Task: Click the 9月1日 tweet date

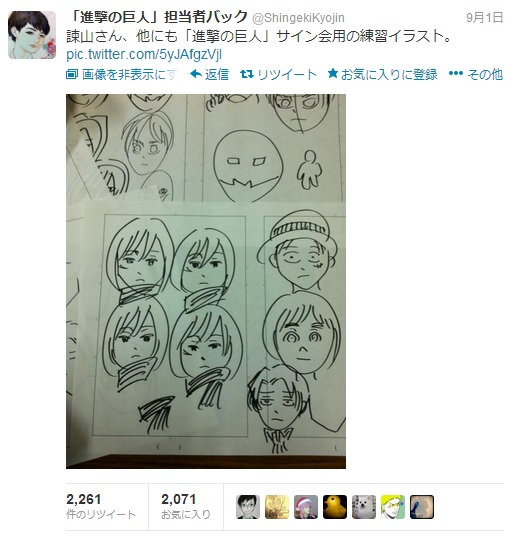Action: pyautogui.click(x=484, y=17)
